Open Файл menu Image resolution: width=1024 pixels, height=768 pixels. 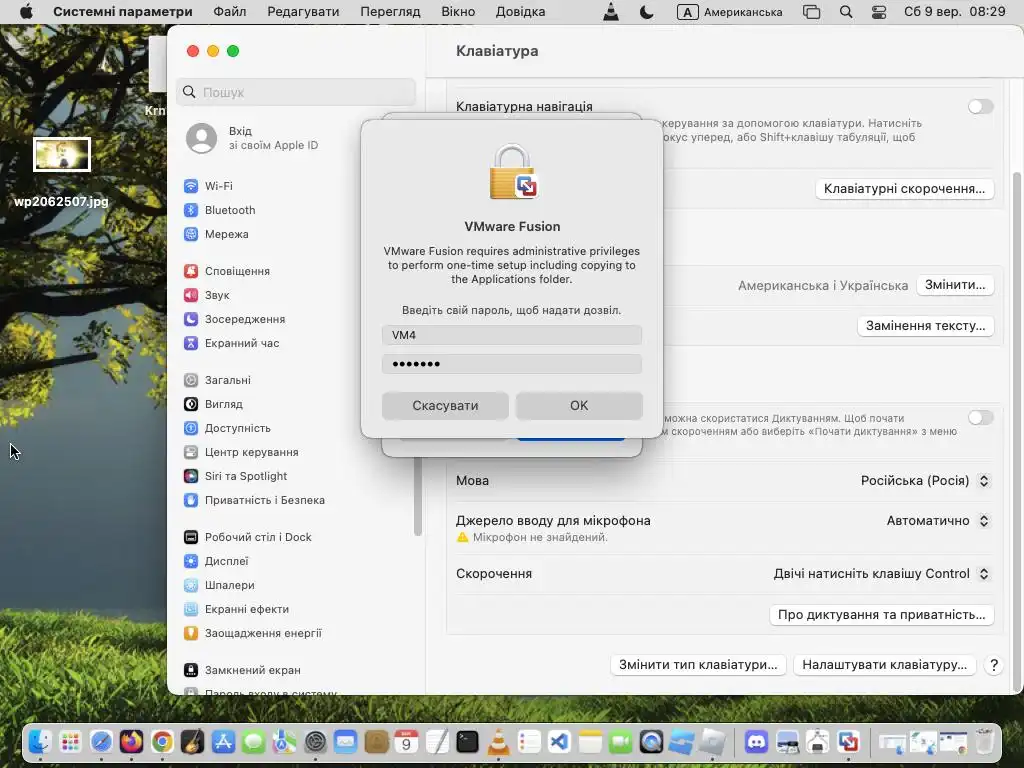tap(230, 12)
